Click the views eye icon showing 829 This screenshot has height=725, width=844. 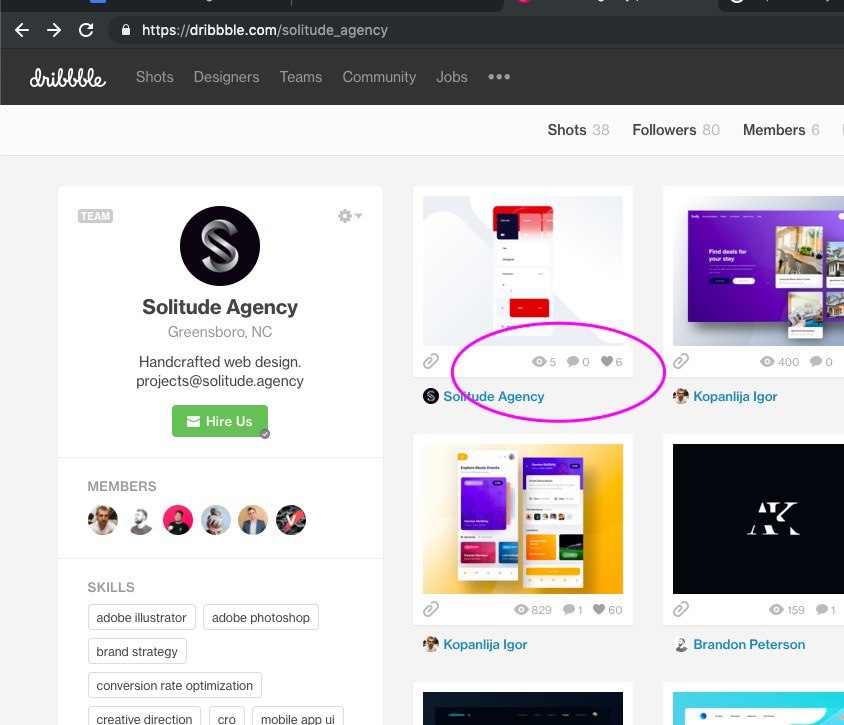[521, 610]
